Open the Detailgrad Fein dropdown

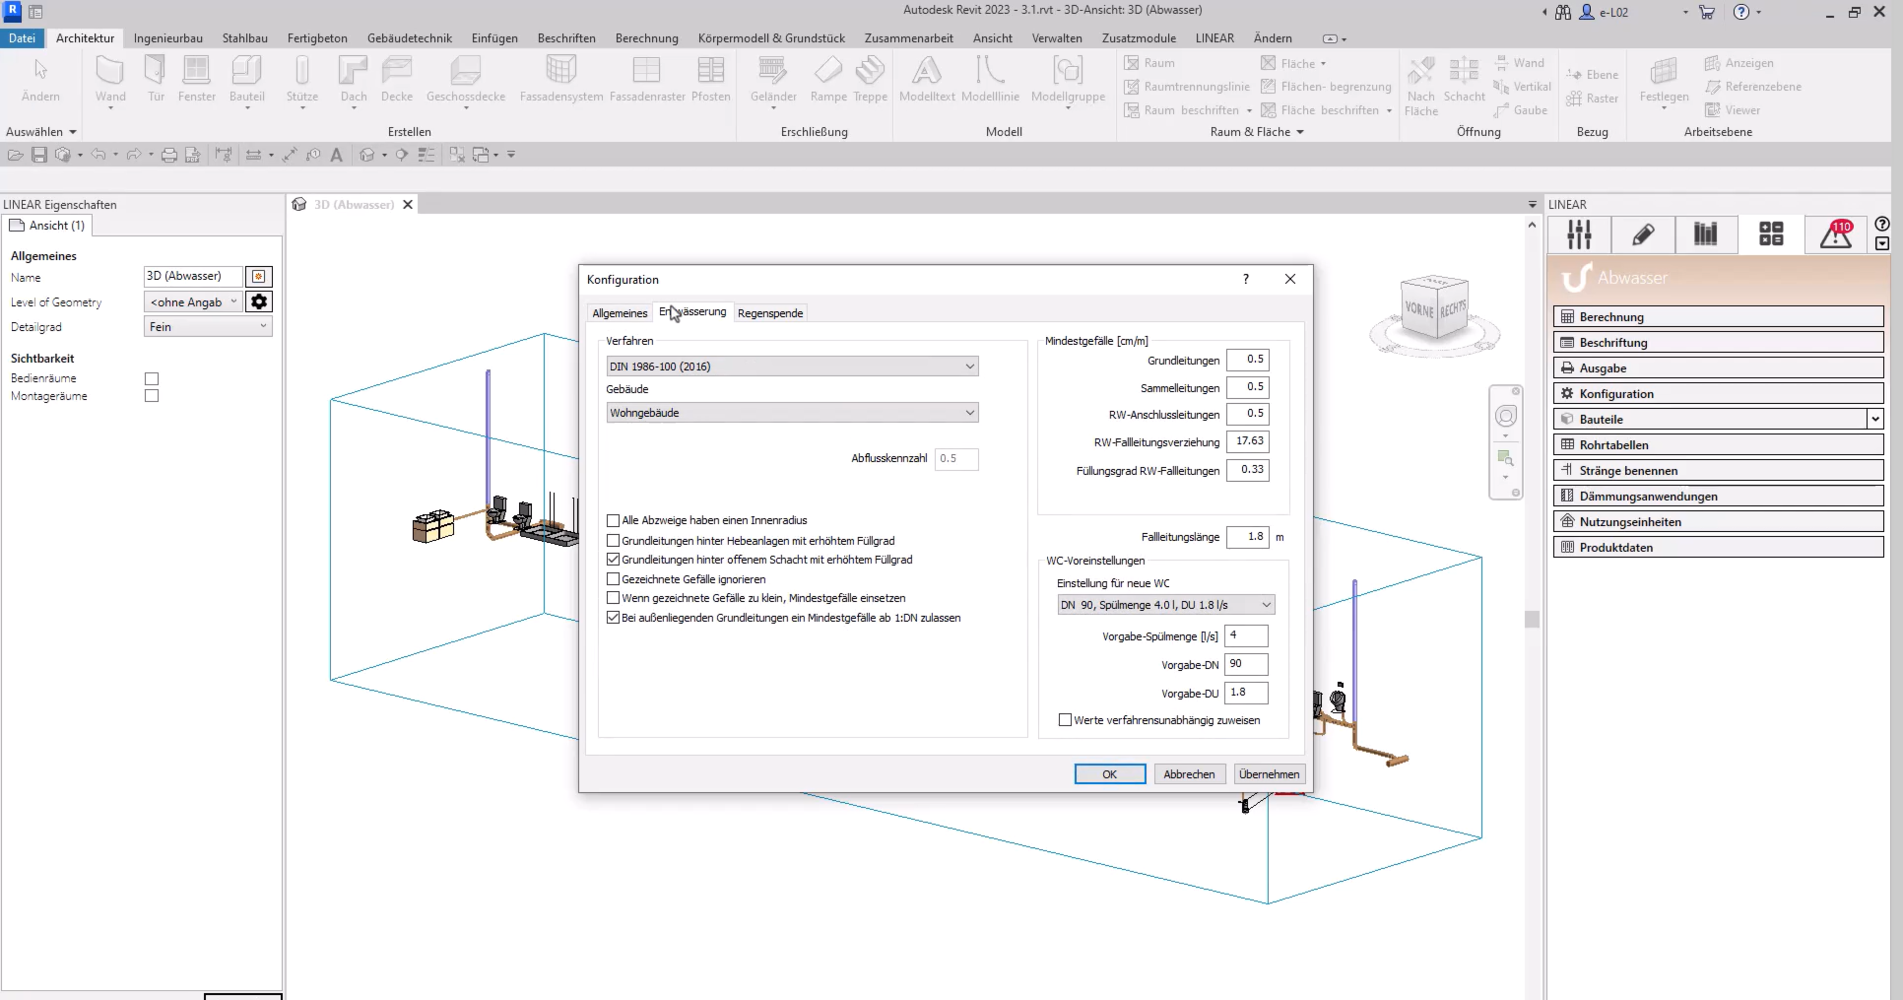click(x=207, y=327)
